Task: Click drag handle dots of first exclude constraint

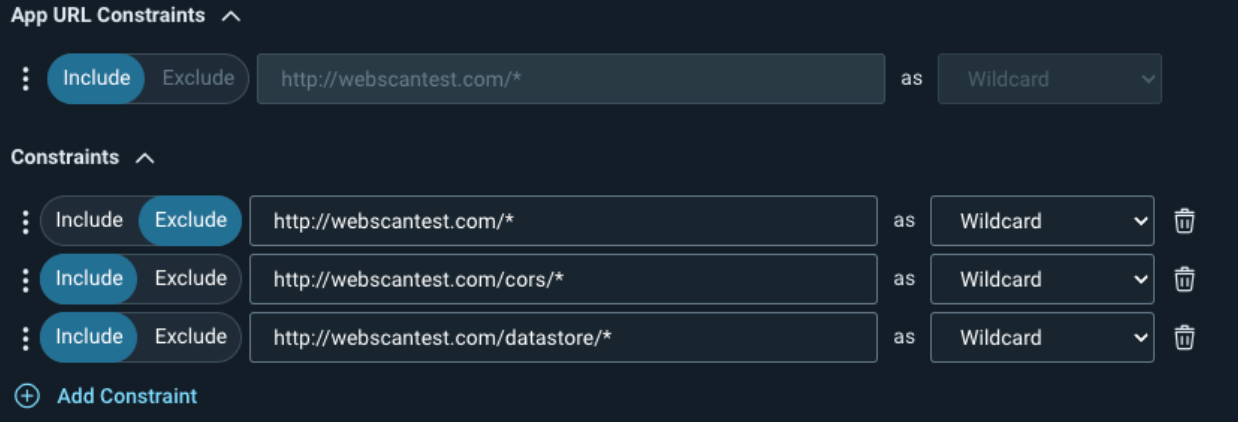Action: [26, 221]
